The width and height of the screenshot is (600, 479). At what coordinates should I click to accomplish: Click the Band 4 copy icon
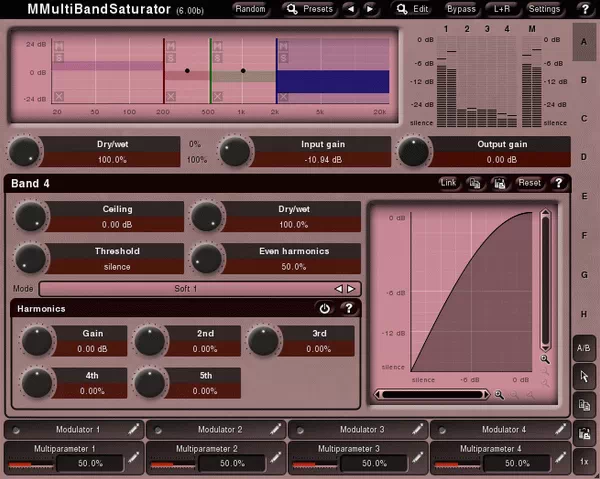(475, 183)
